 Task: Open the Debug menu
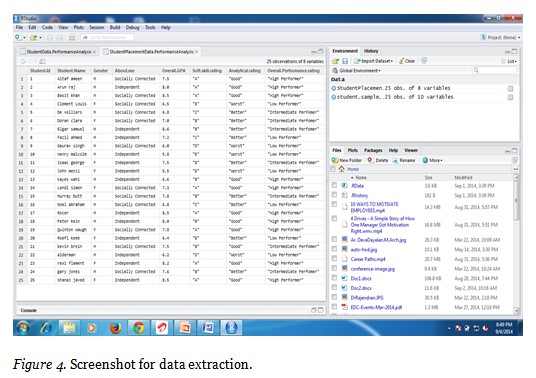coord(132,27)
